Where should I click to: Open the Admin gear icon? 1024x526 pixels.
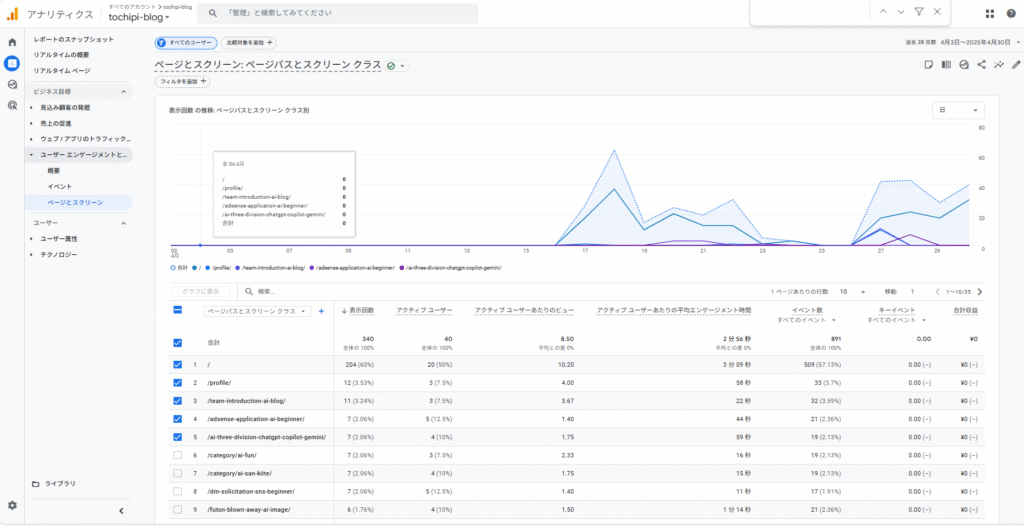click(12, 505)
